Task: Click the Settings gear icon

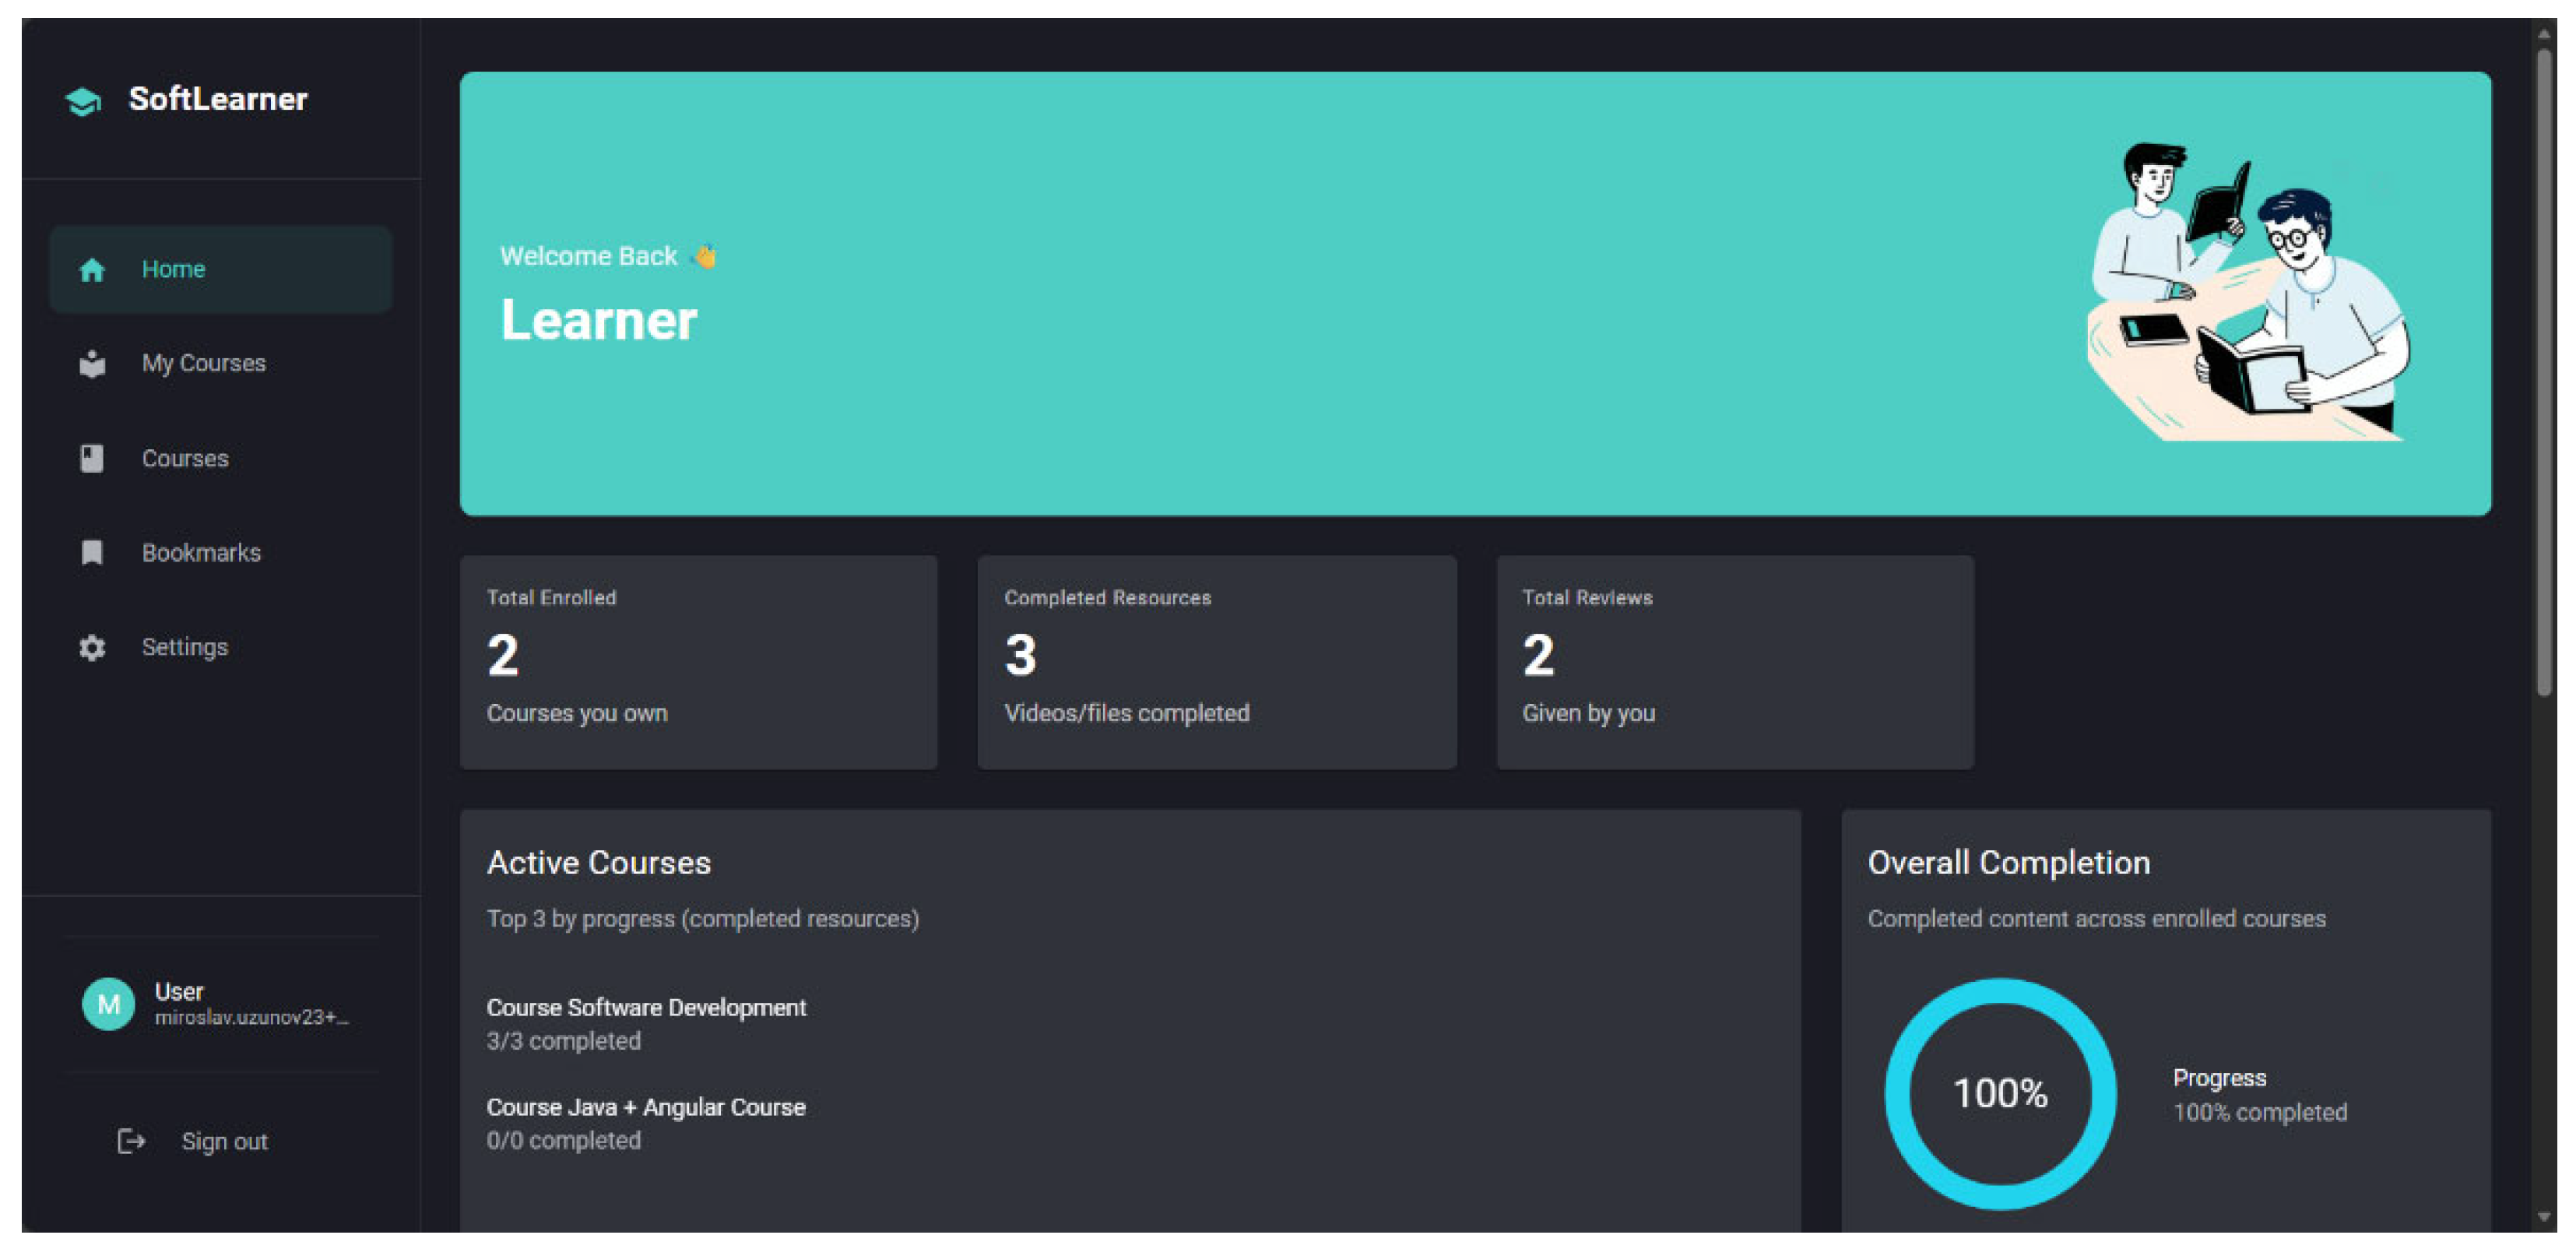Action: click(x=92, y=648)
